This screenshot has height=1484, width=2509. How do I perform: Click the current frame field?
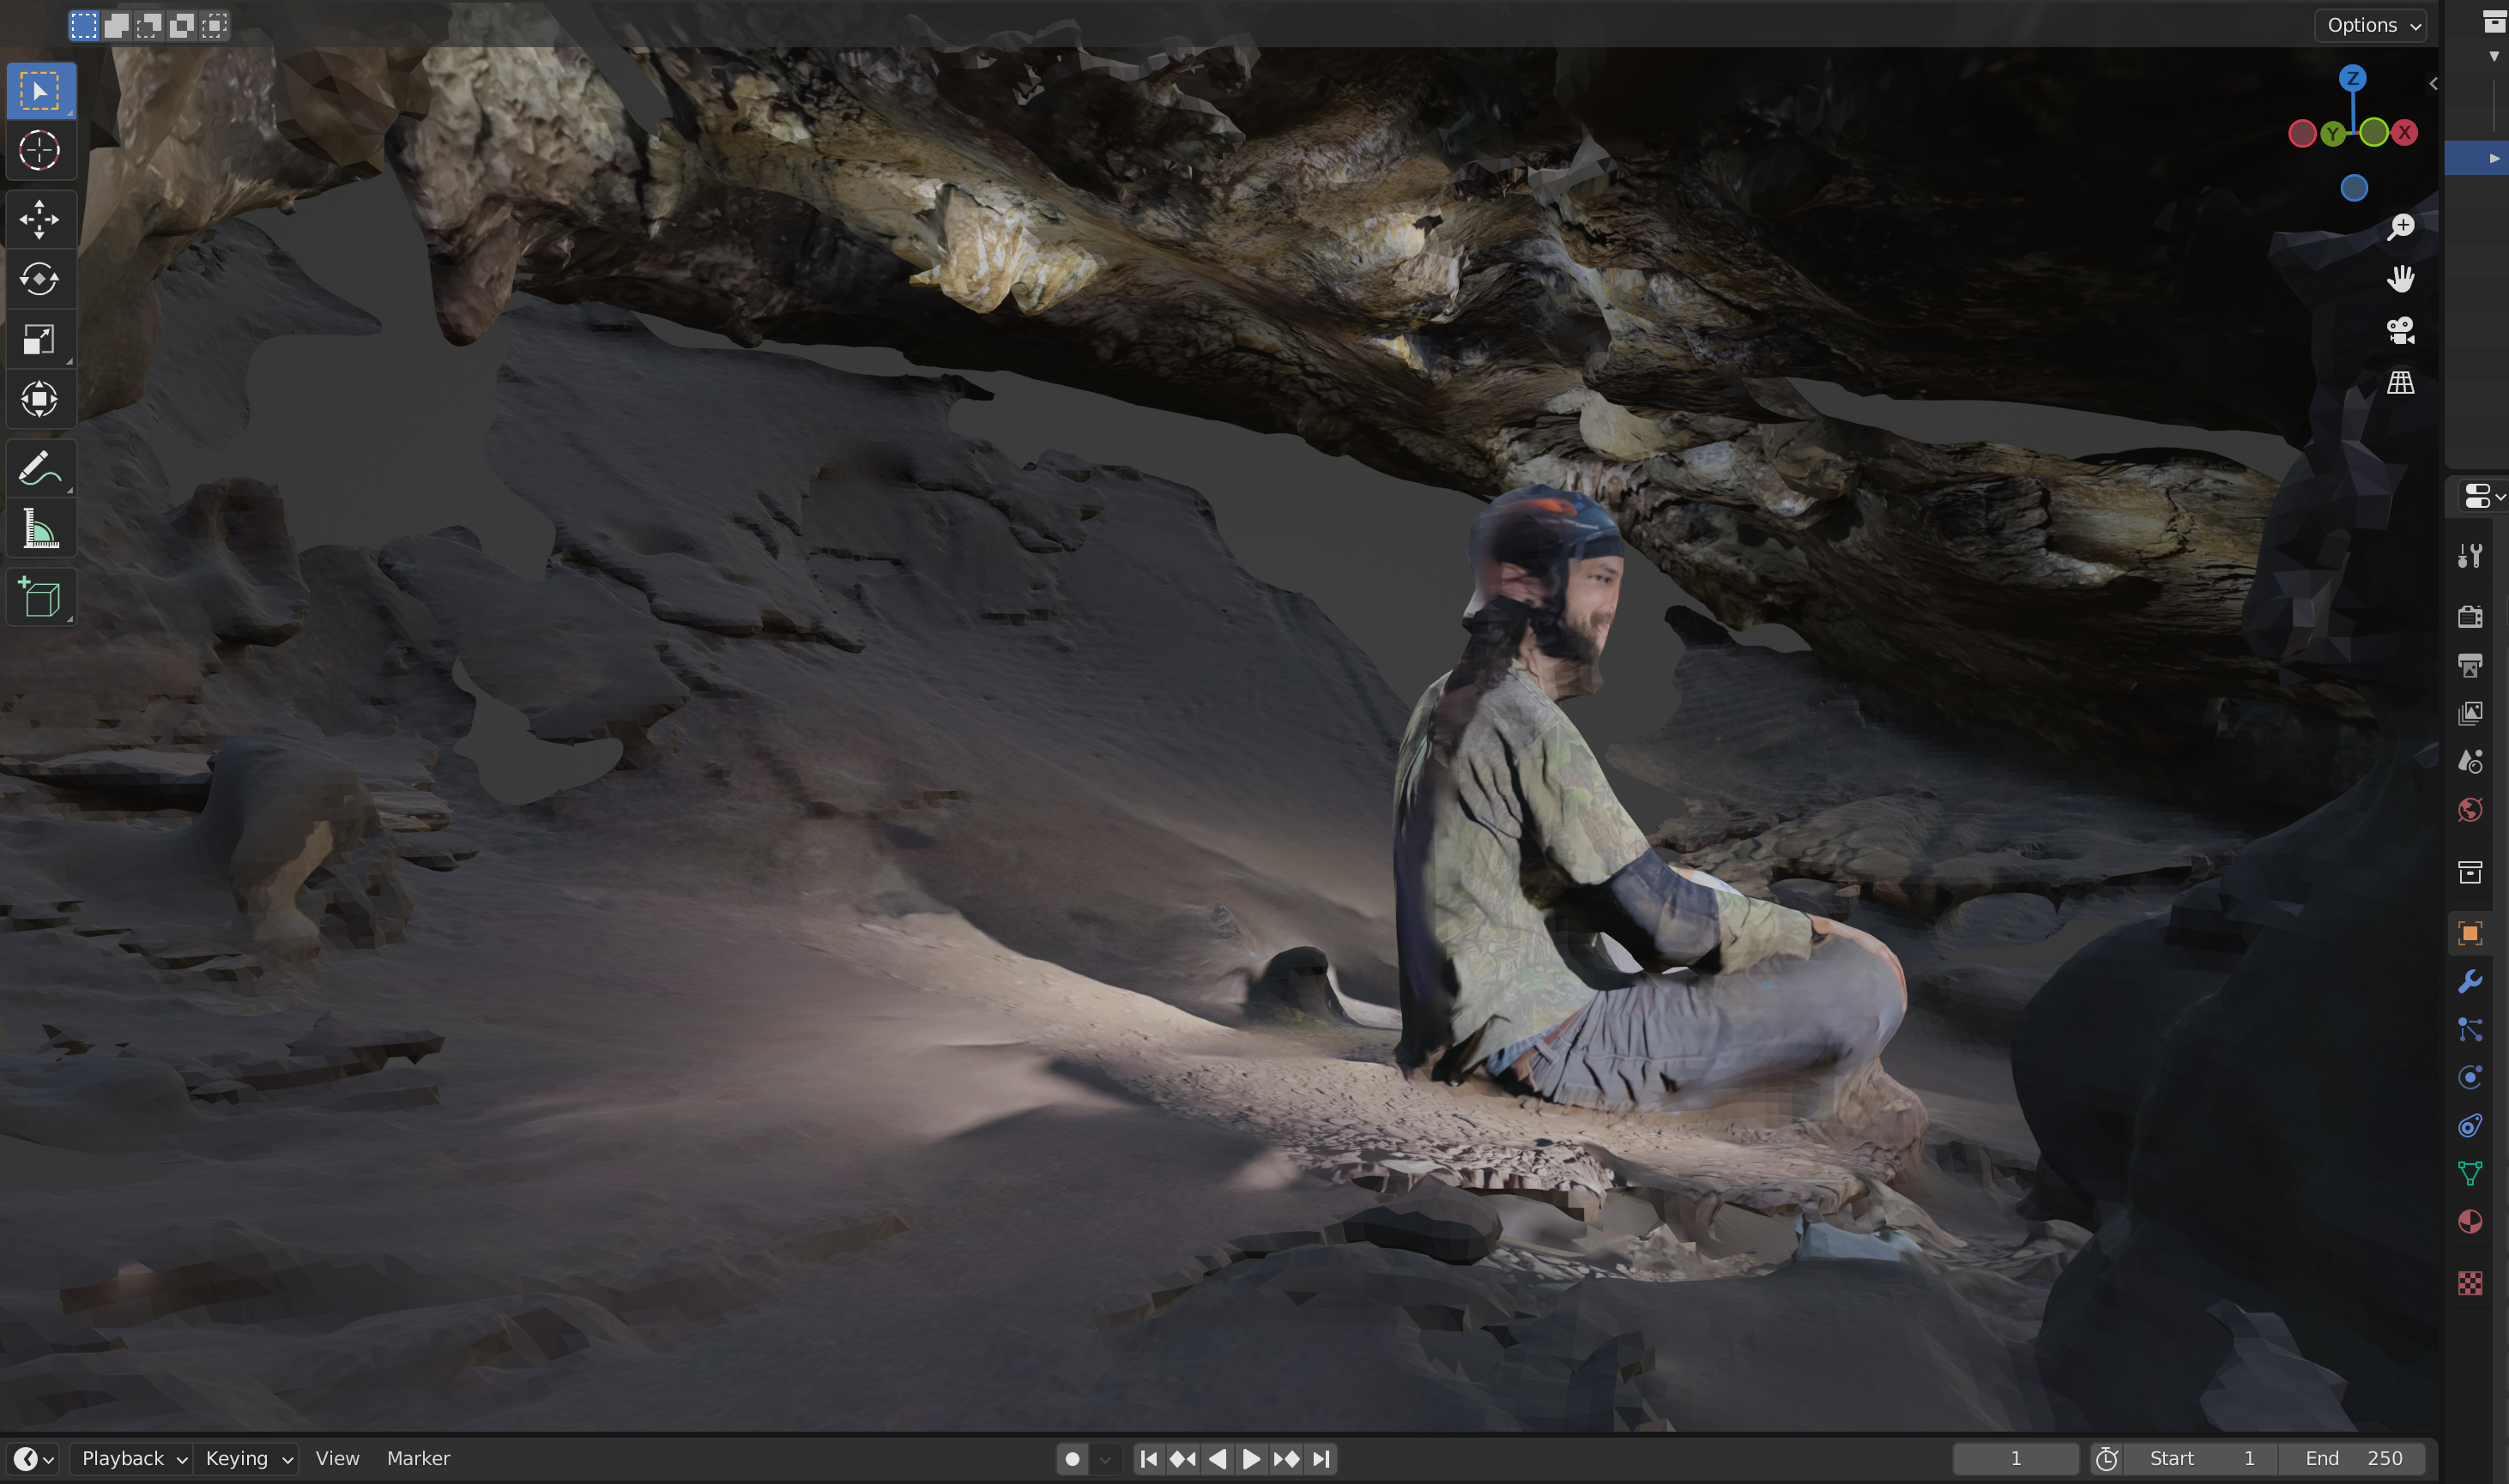2015,1459
